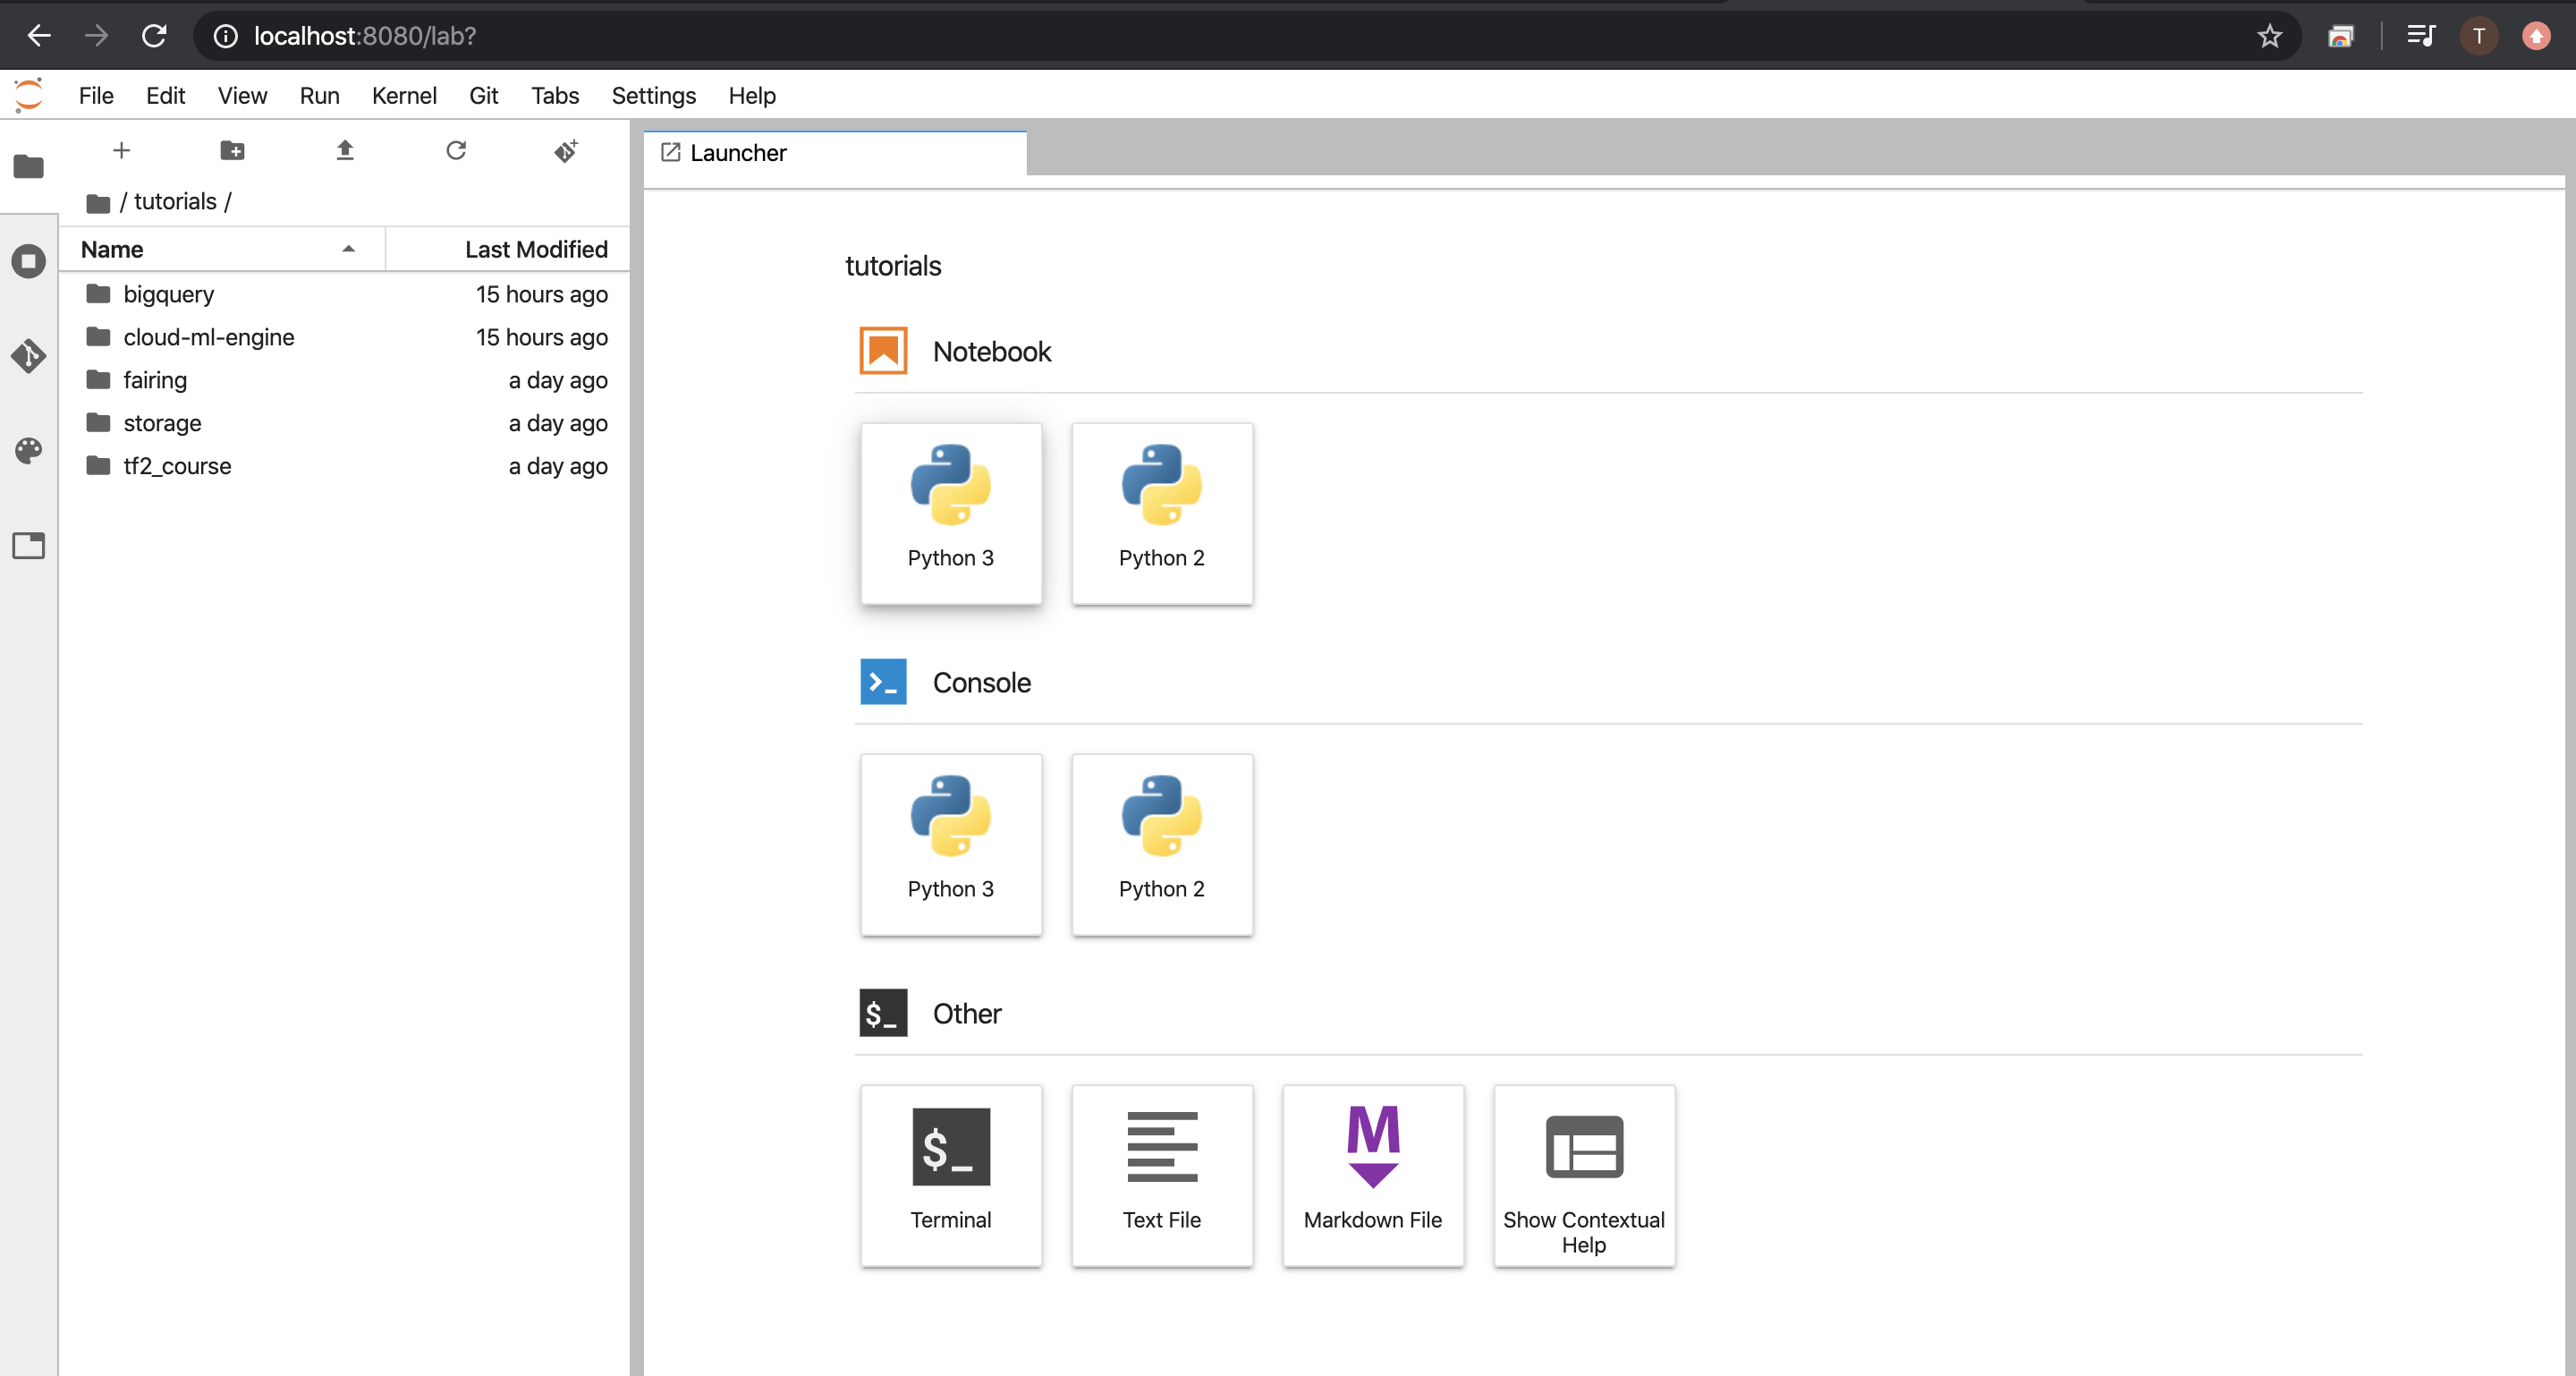Sort files by Last Modified column
The height and width of the screenshot is (1376, 2576).
coord(508,249)
